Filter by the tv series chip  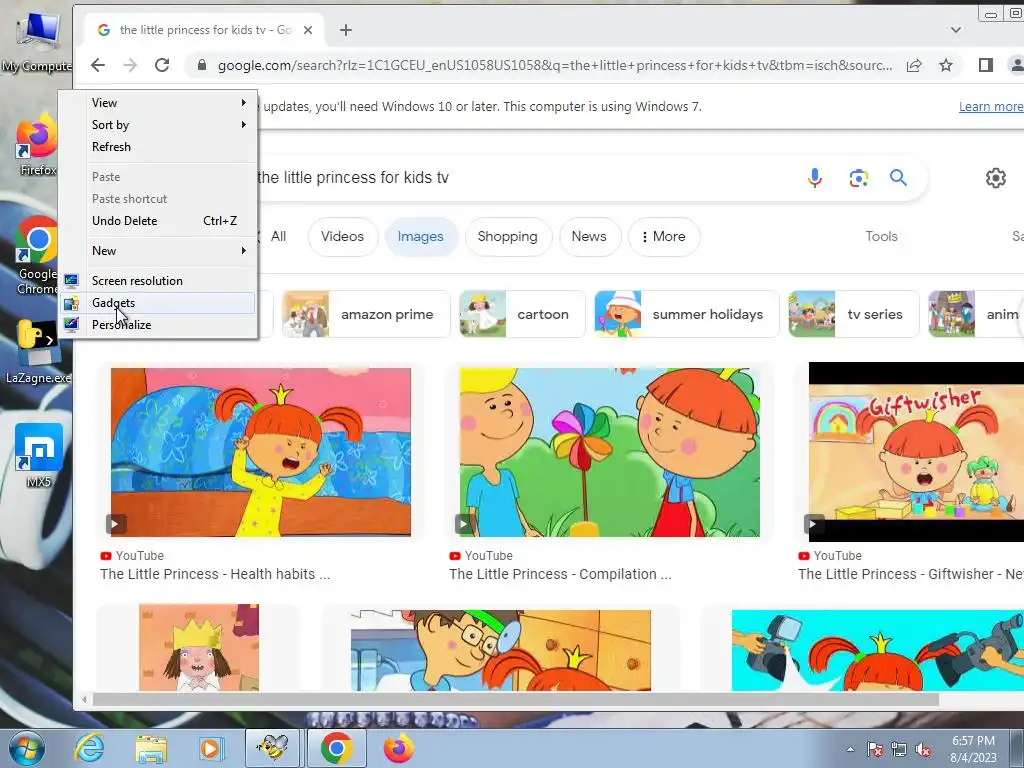click(854, 314)
